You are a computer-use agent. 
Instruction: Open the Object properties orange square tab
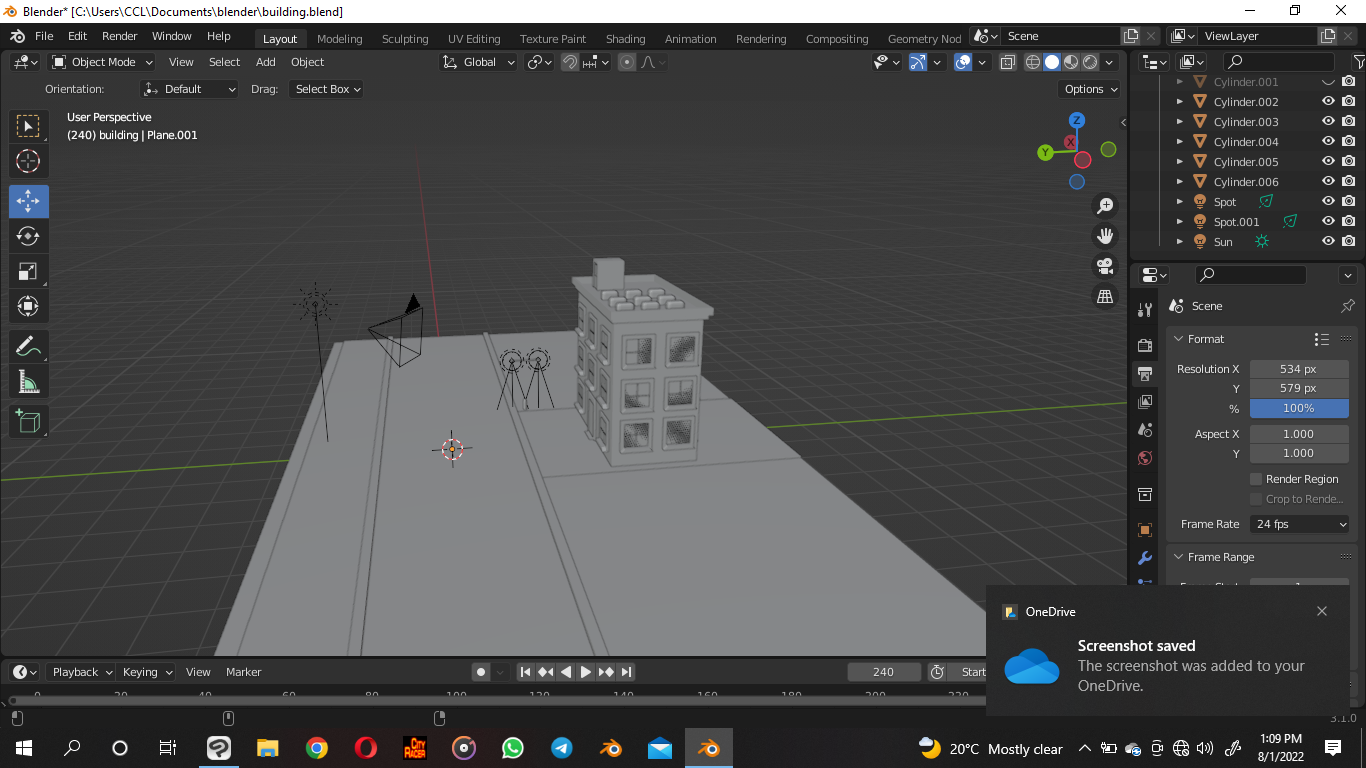[1145, 530]
